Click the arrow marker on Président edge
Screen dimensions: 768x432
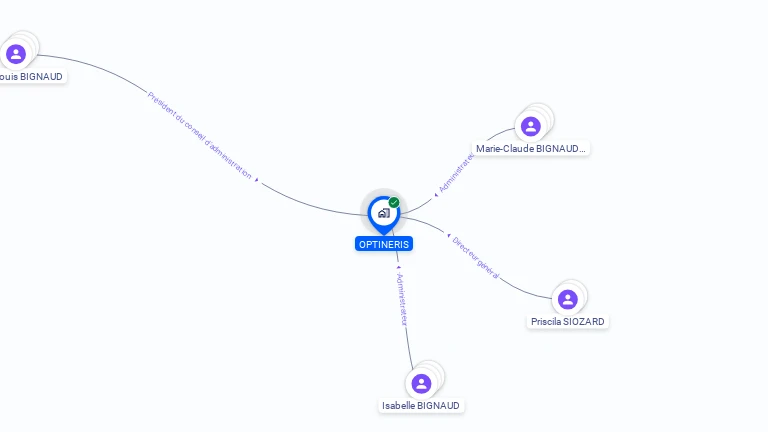tap(257, 180)
